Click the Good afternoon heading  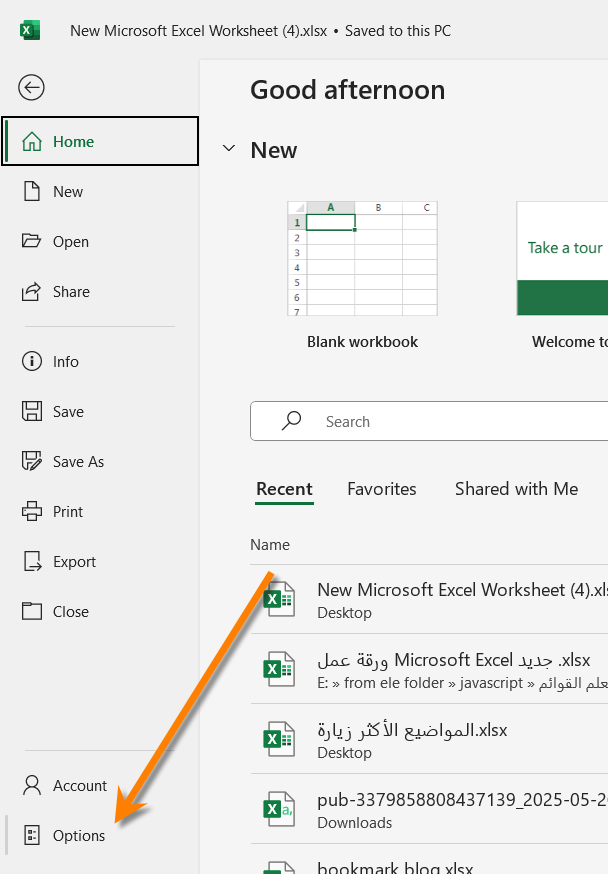pyautogui.click(x=348, y=90)
